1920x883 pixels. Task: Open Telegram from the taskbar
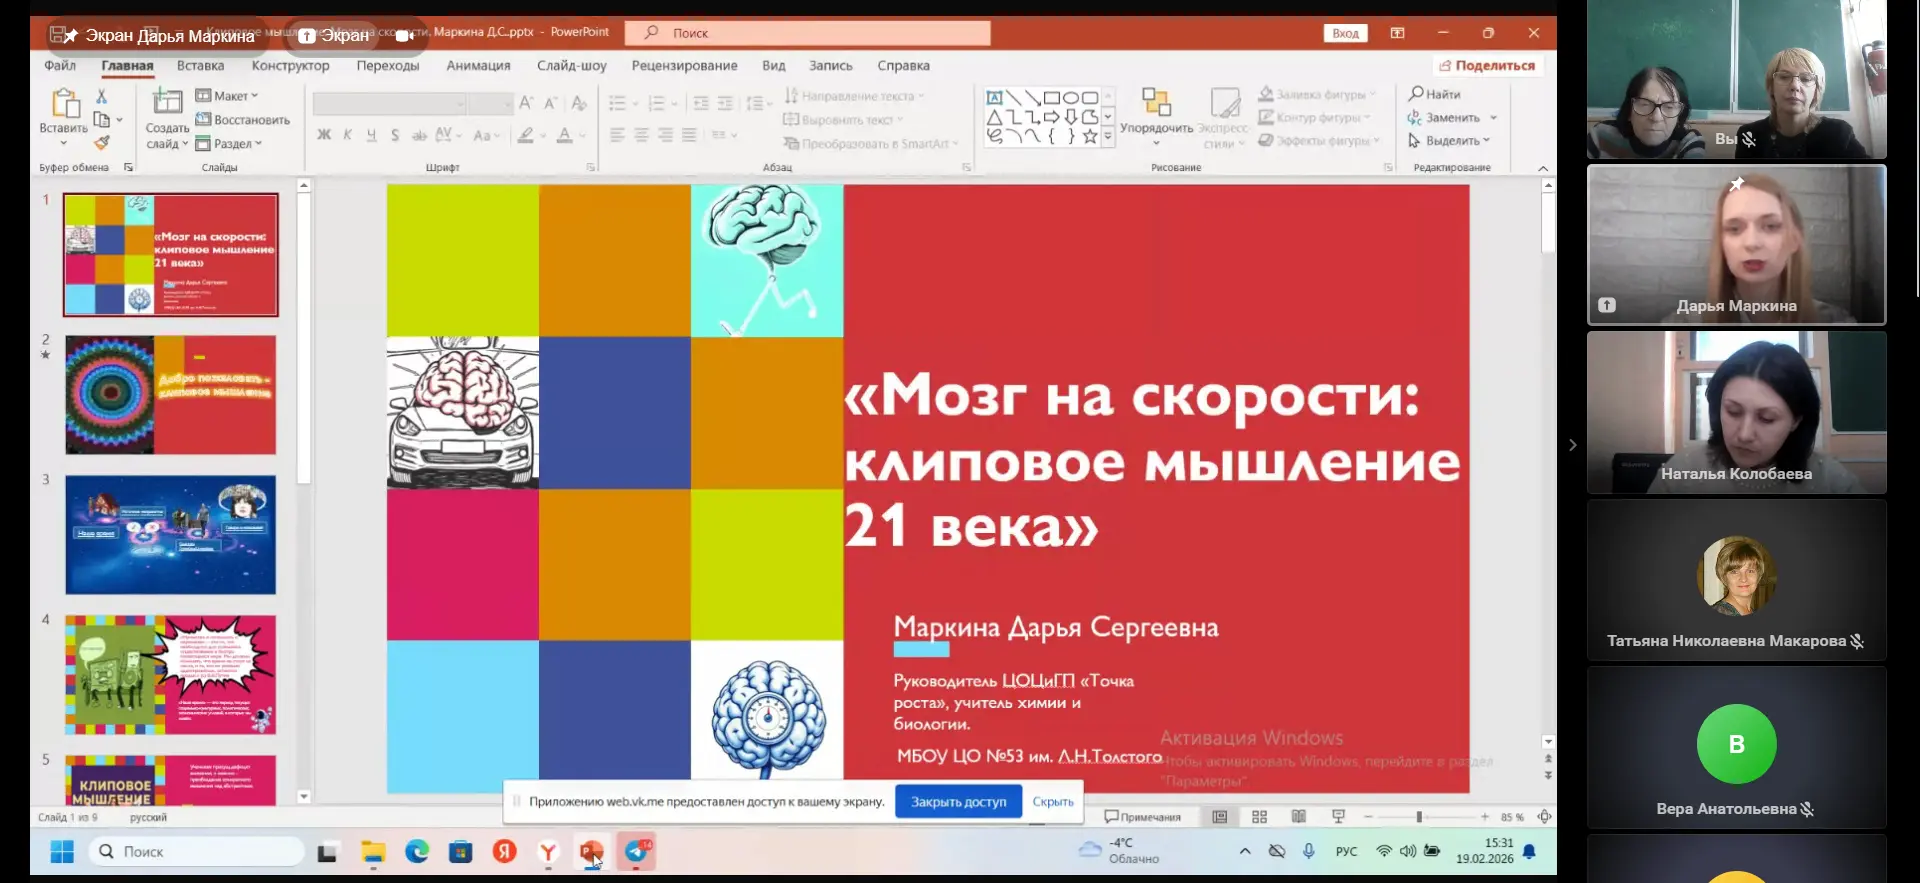point(636,851)
